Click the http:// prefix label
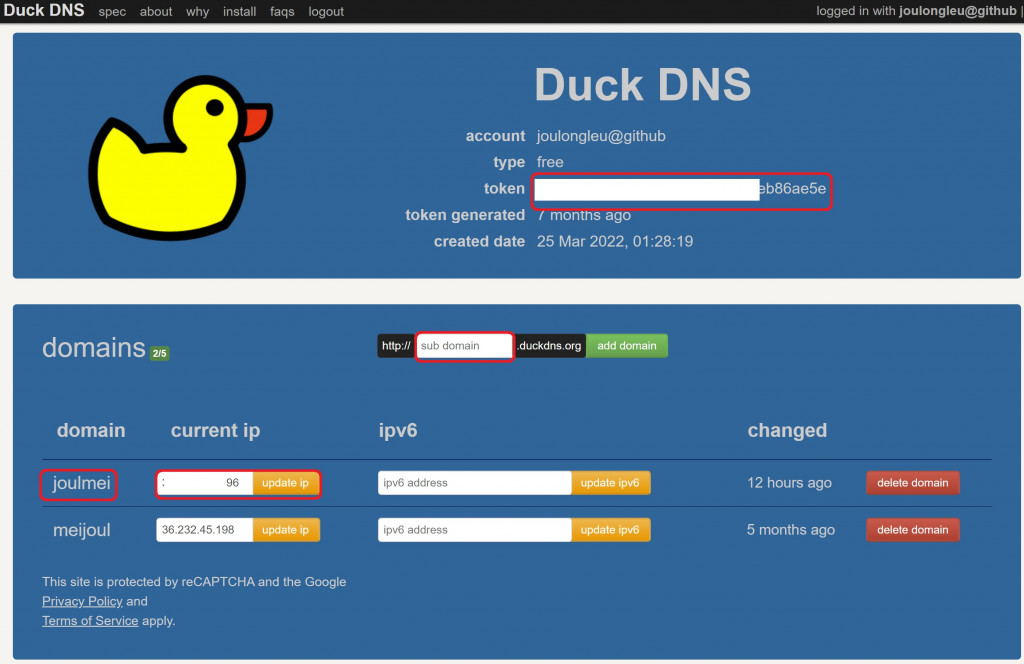The width and height of the screenshot is (1024, 664). [396, 346]
